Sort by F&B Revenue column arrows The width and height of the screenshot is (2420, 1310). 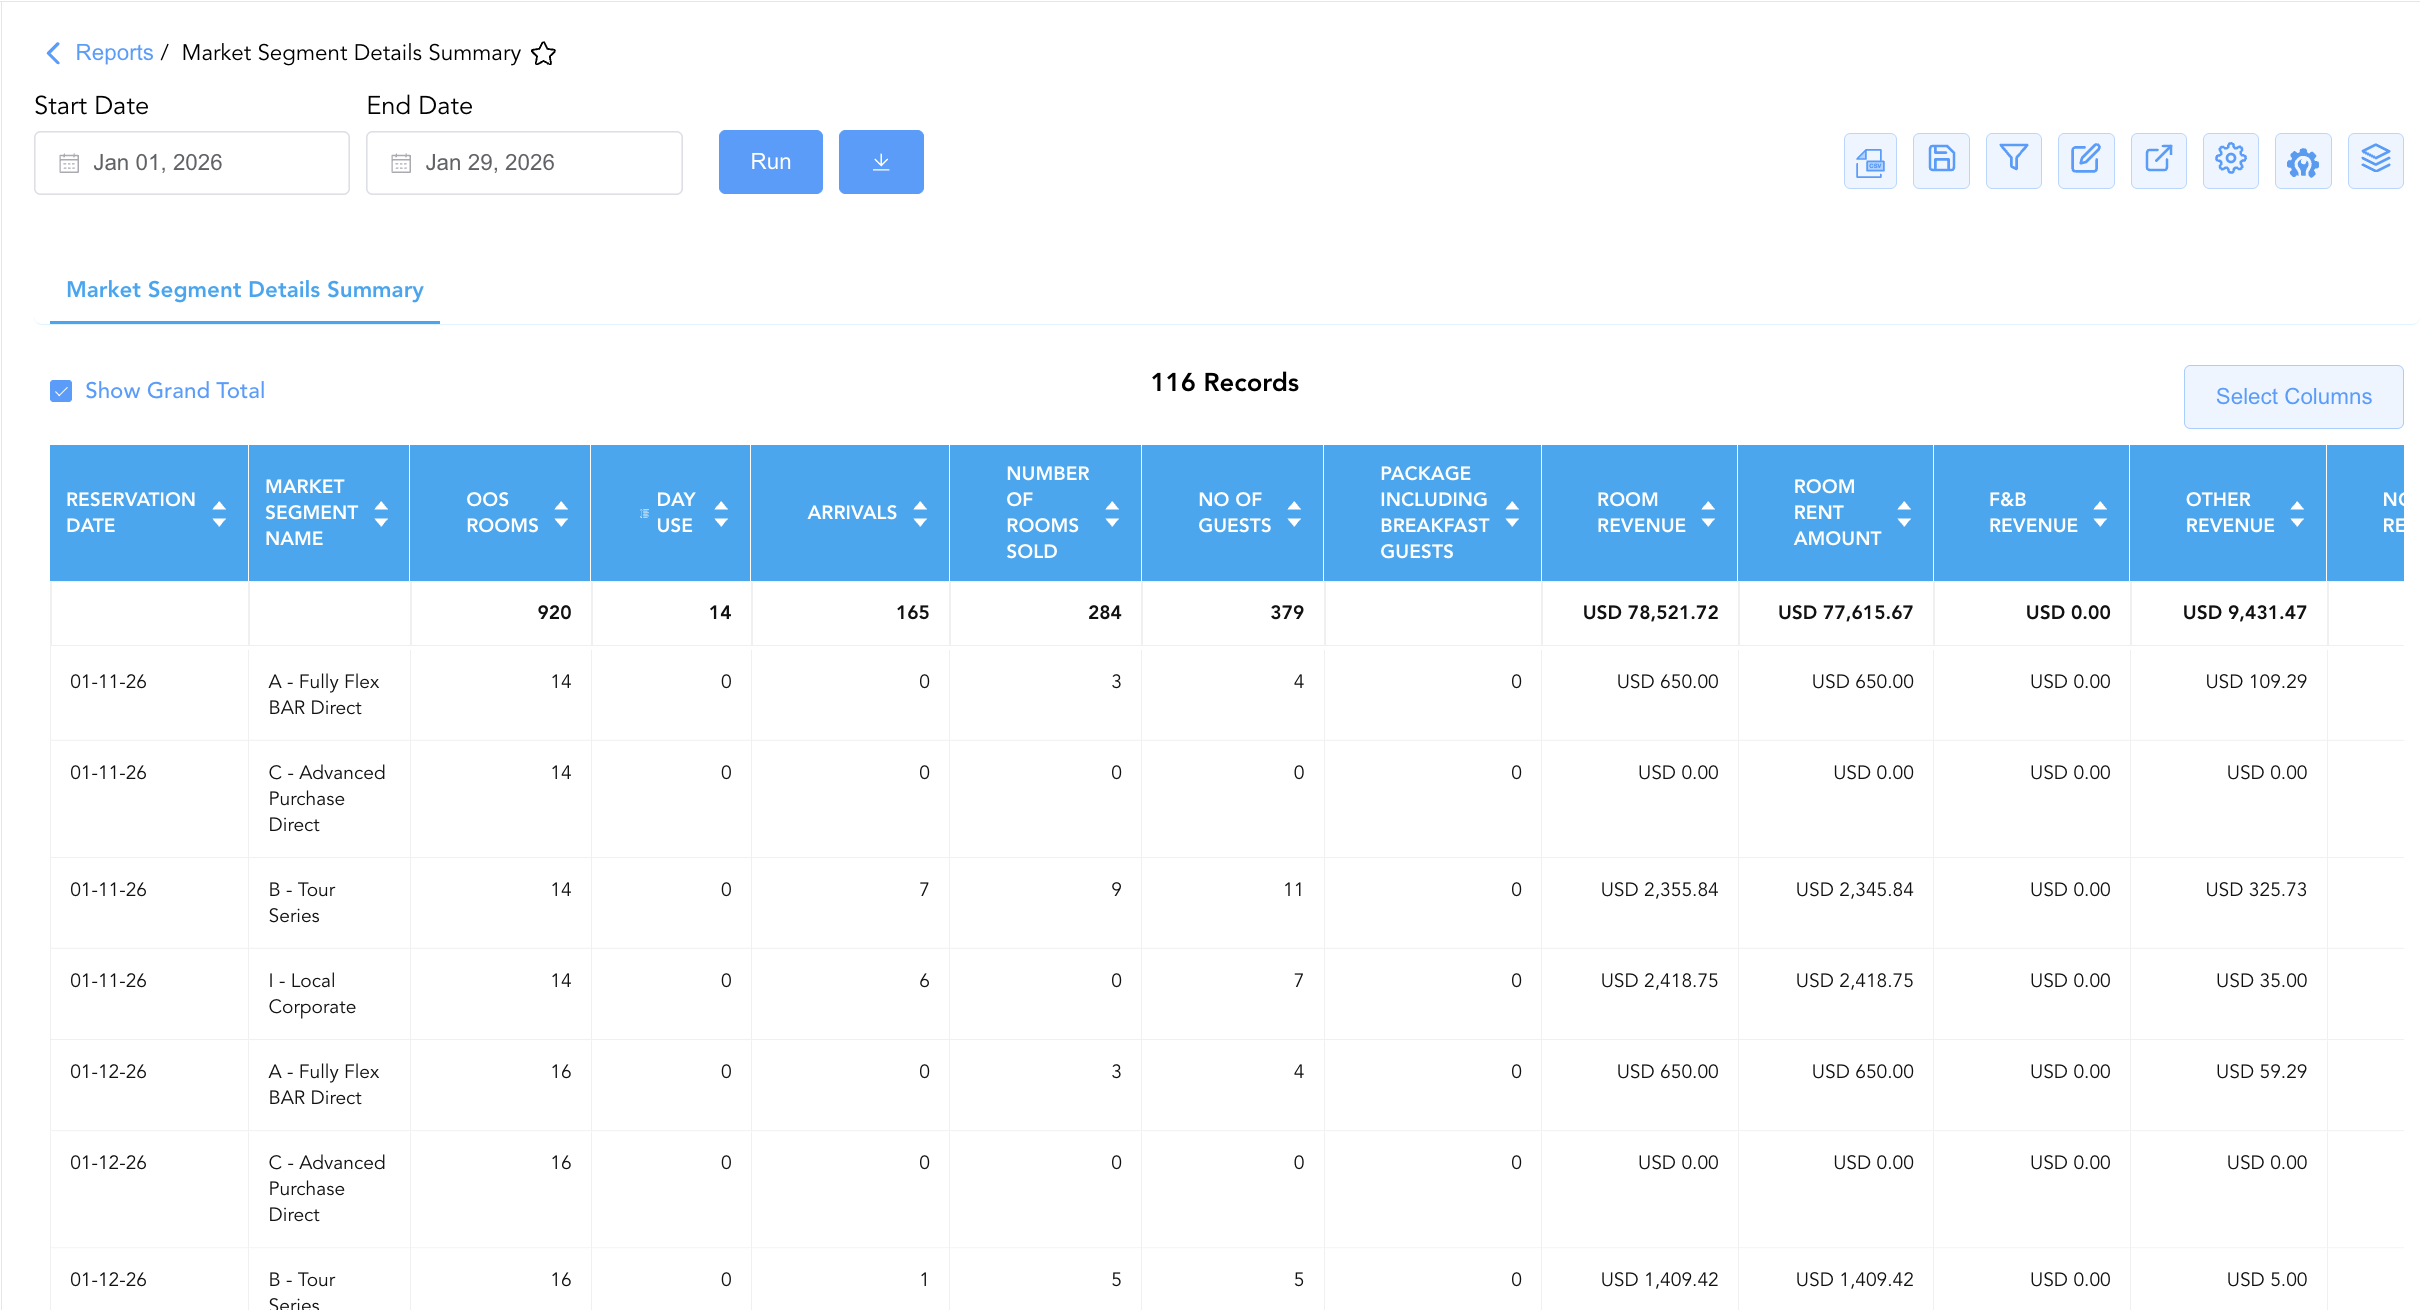coord(2100,514)
